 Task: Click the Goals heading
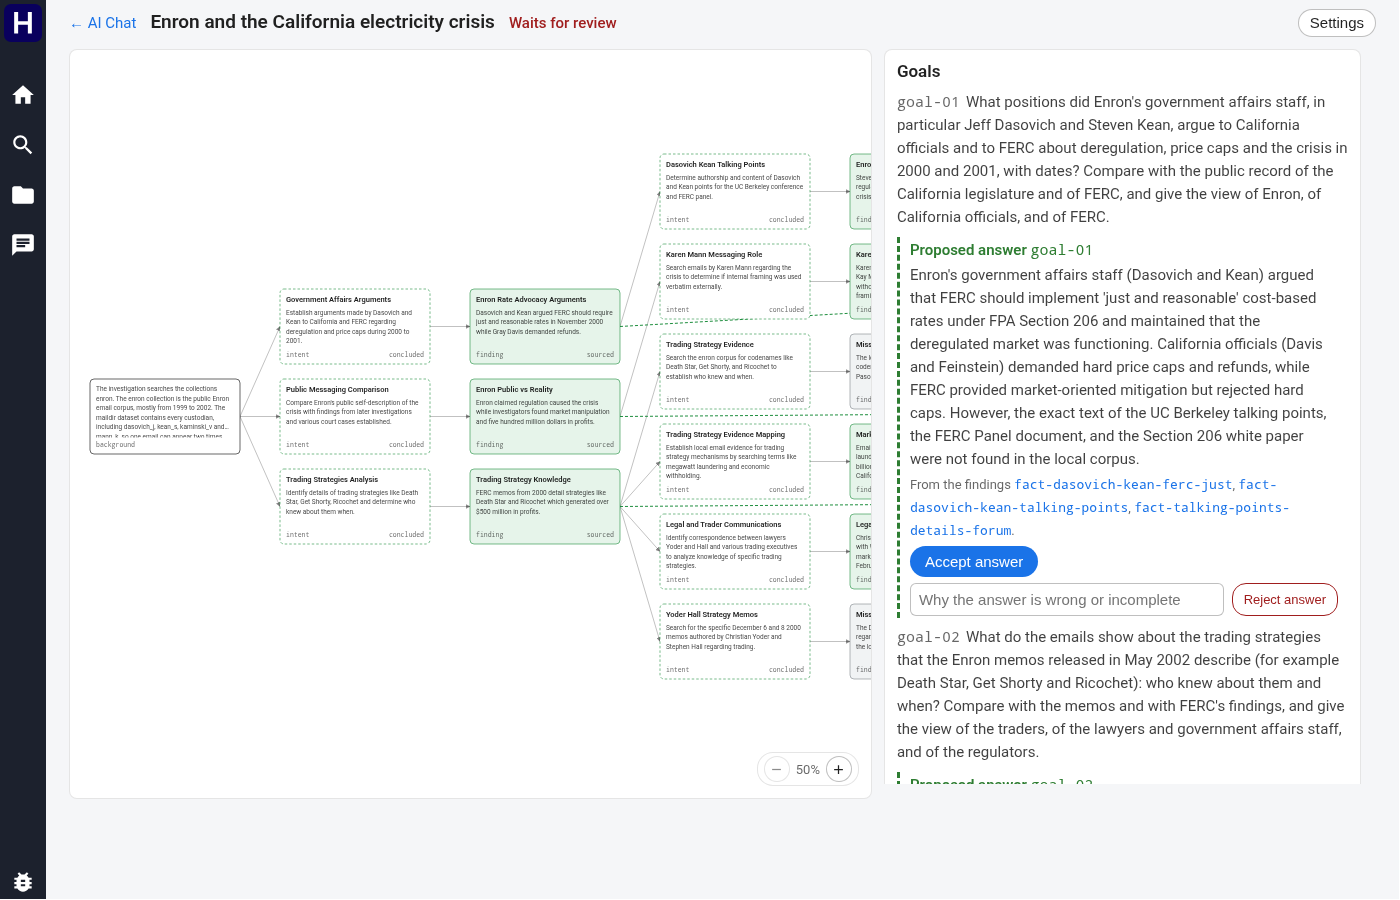point(919,71)
